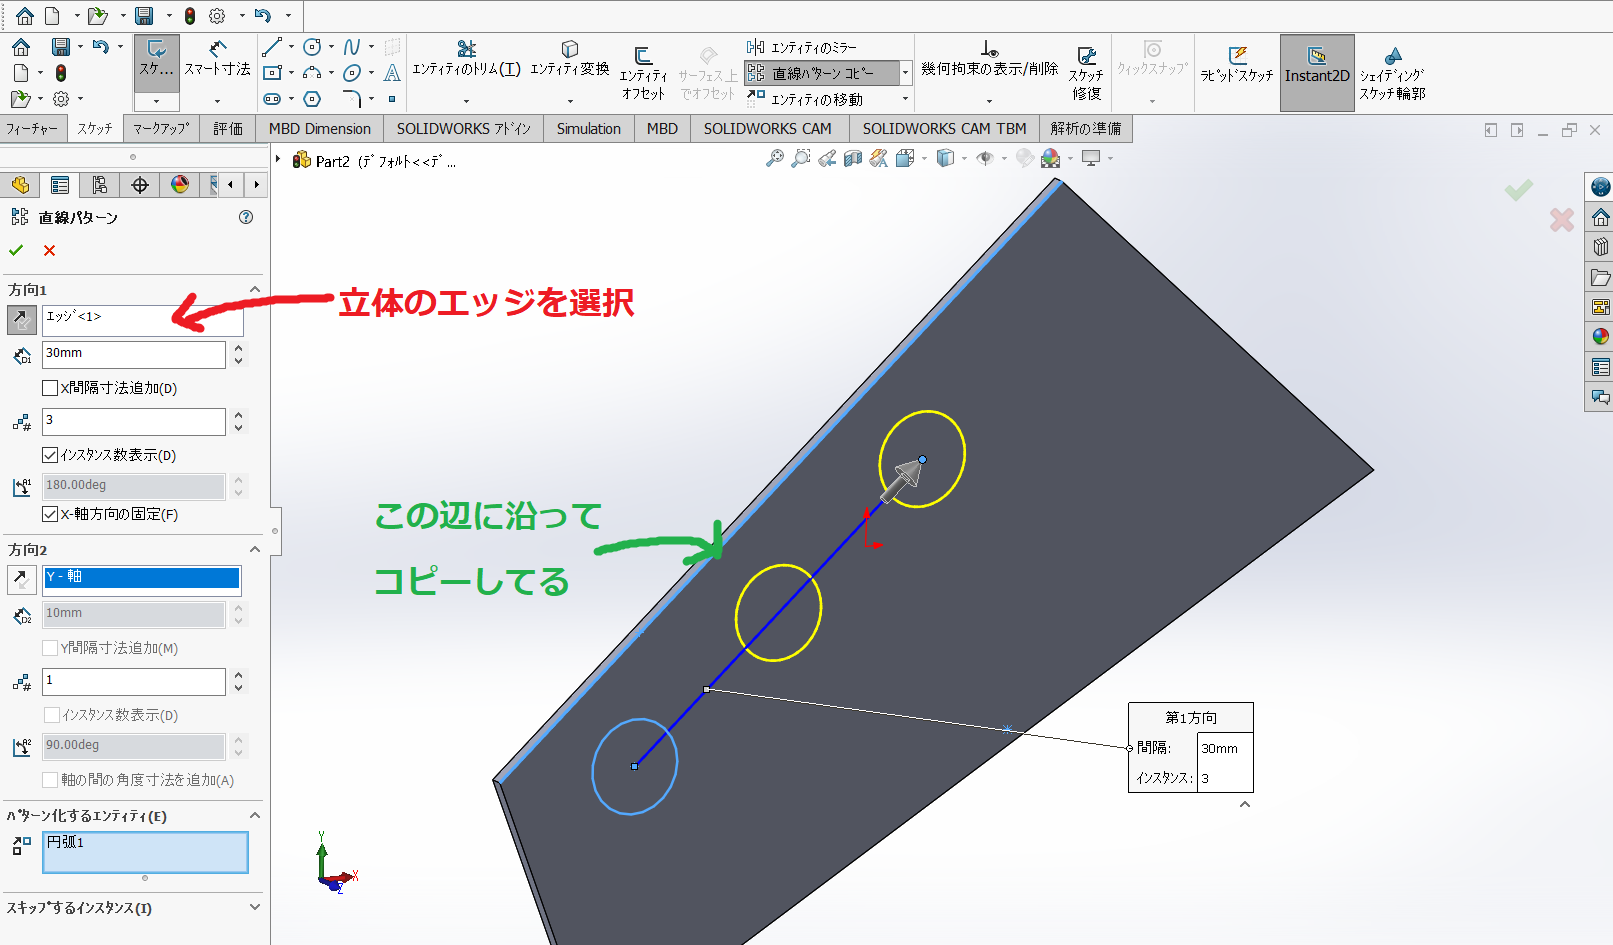Click the Smart Dimension (スマート寸法) tool

[217, 59]
